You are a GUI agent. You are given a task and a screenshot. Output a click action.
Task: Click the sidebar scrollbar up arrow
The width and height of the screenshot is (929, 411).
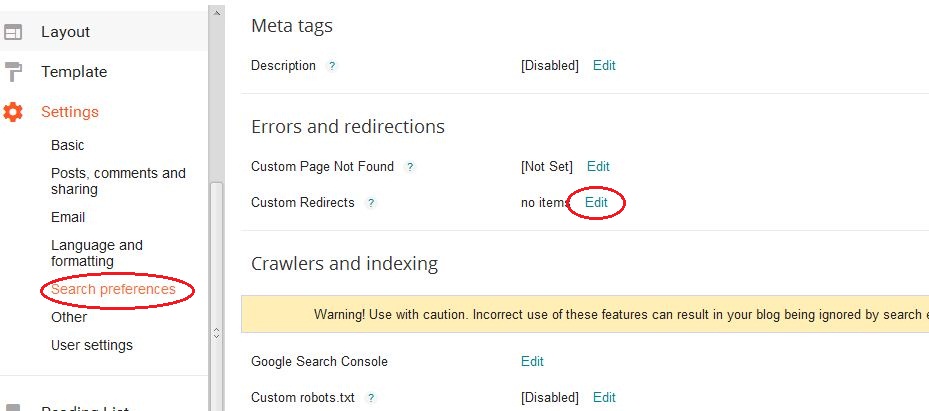point(216,12)
